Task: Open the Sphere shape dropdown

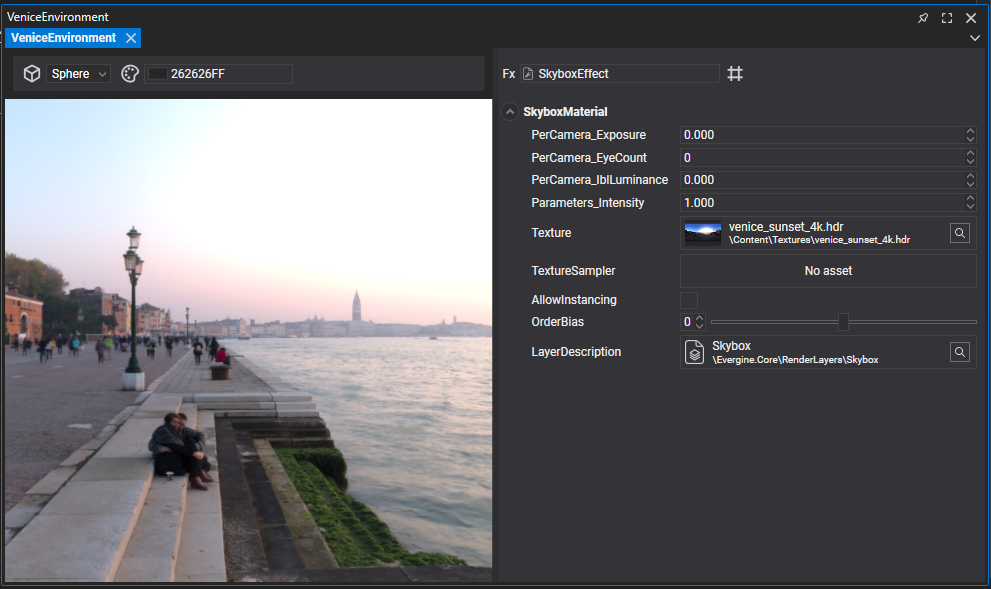Action: coord(79,74)
